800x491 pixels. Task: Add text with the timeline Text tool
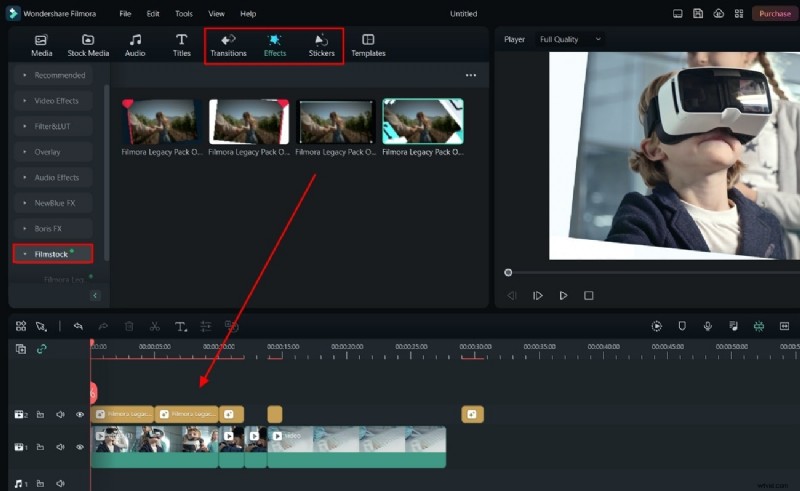(181, 326)
